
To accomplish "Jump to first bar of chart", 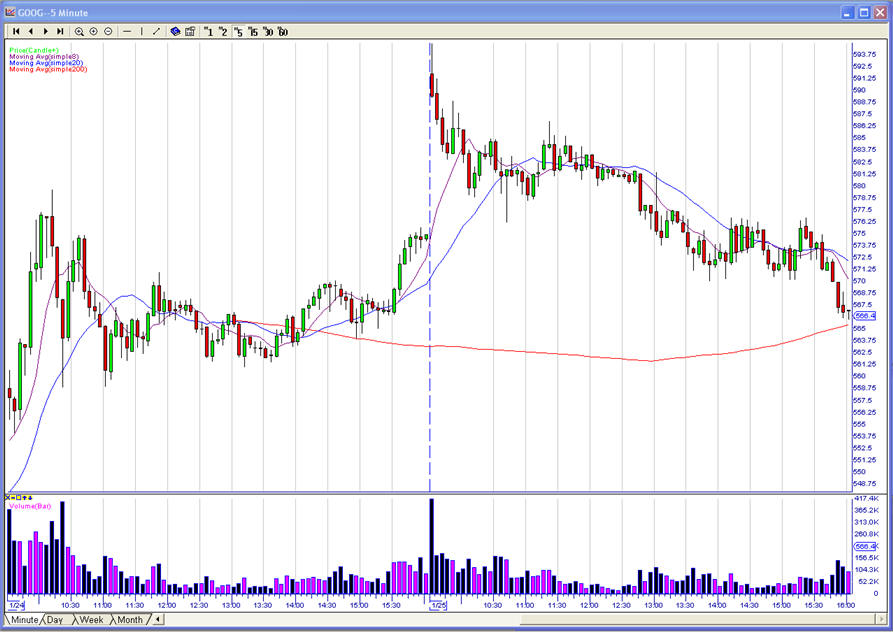I will [x=16, y=32].
